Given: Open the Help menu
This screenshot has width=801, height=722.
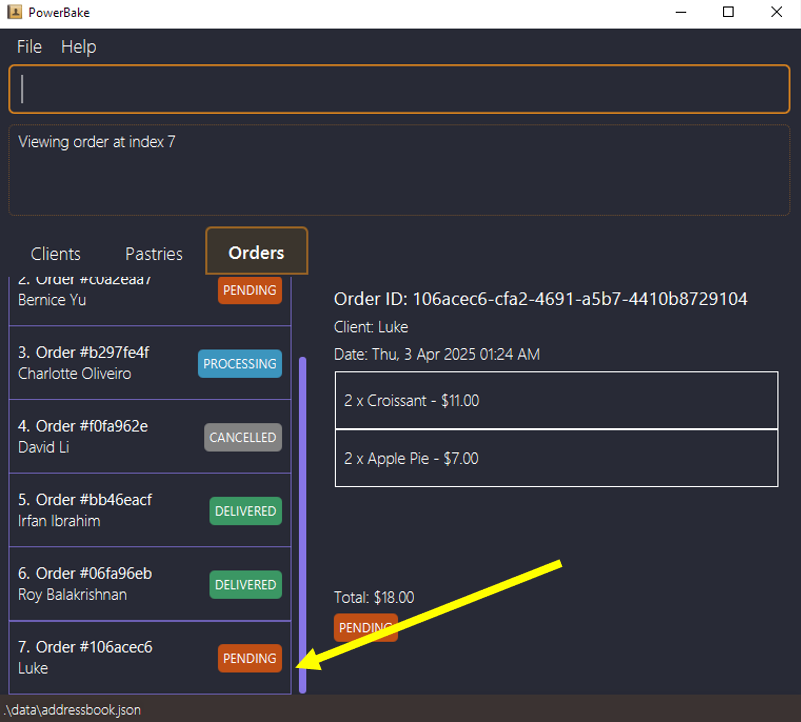Looking at the screenshot, I should 78,47.
